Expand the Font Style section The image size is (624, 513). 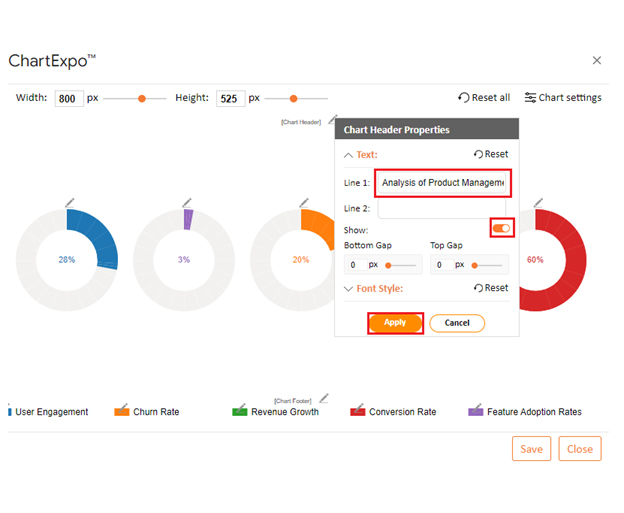[x=348, y=289]
